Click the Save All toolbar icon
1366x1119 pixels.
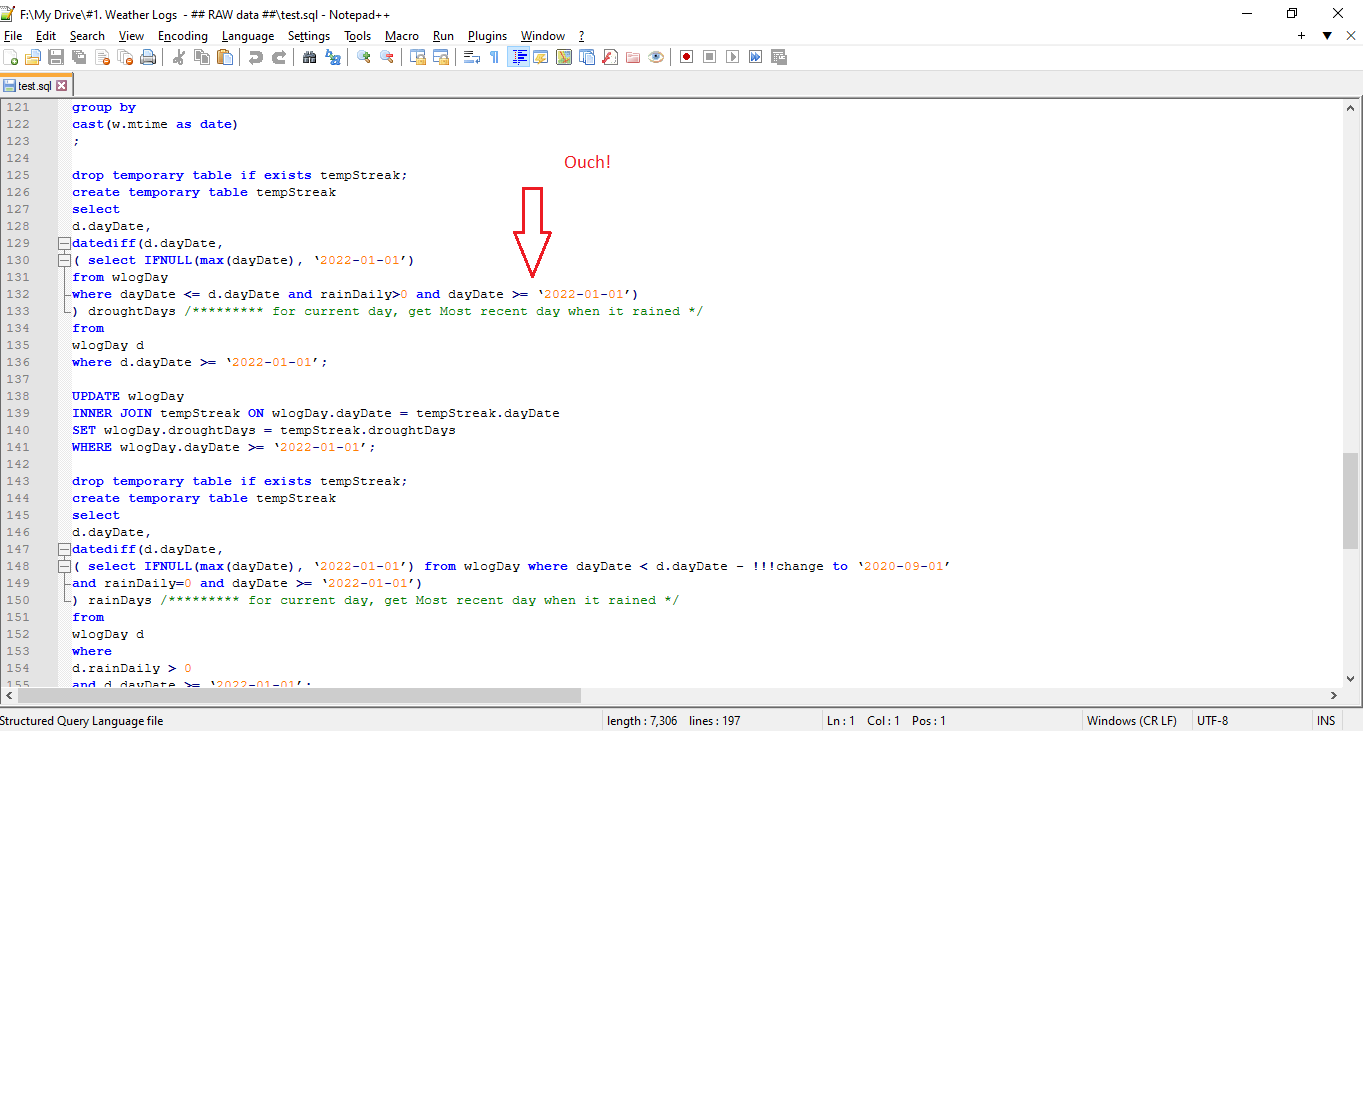(x=79, y=57)
